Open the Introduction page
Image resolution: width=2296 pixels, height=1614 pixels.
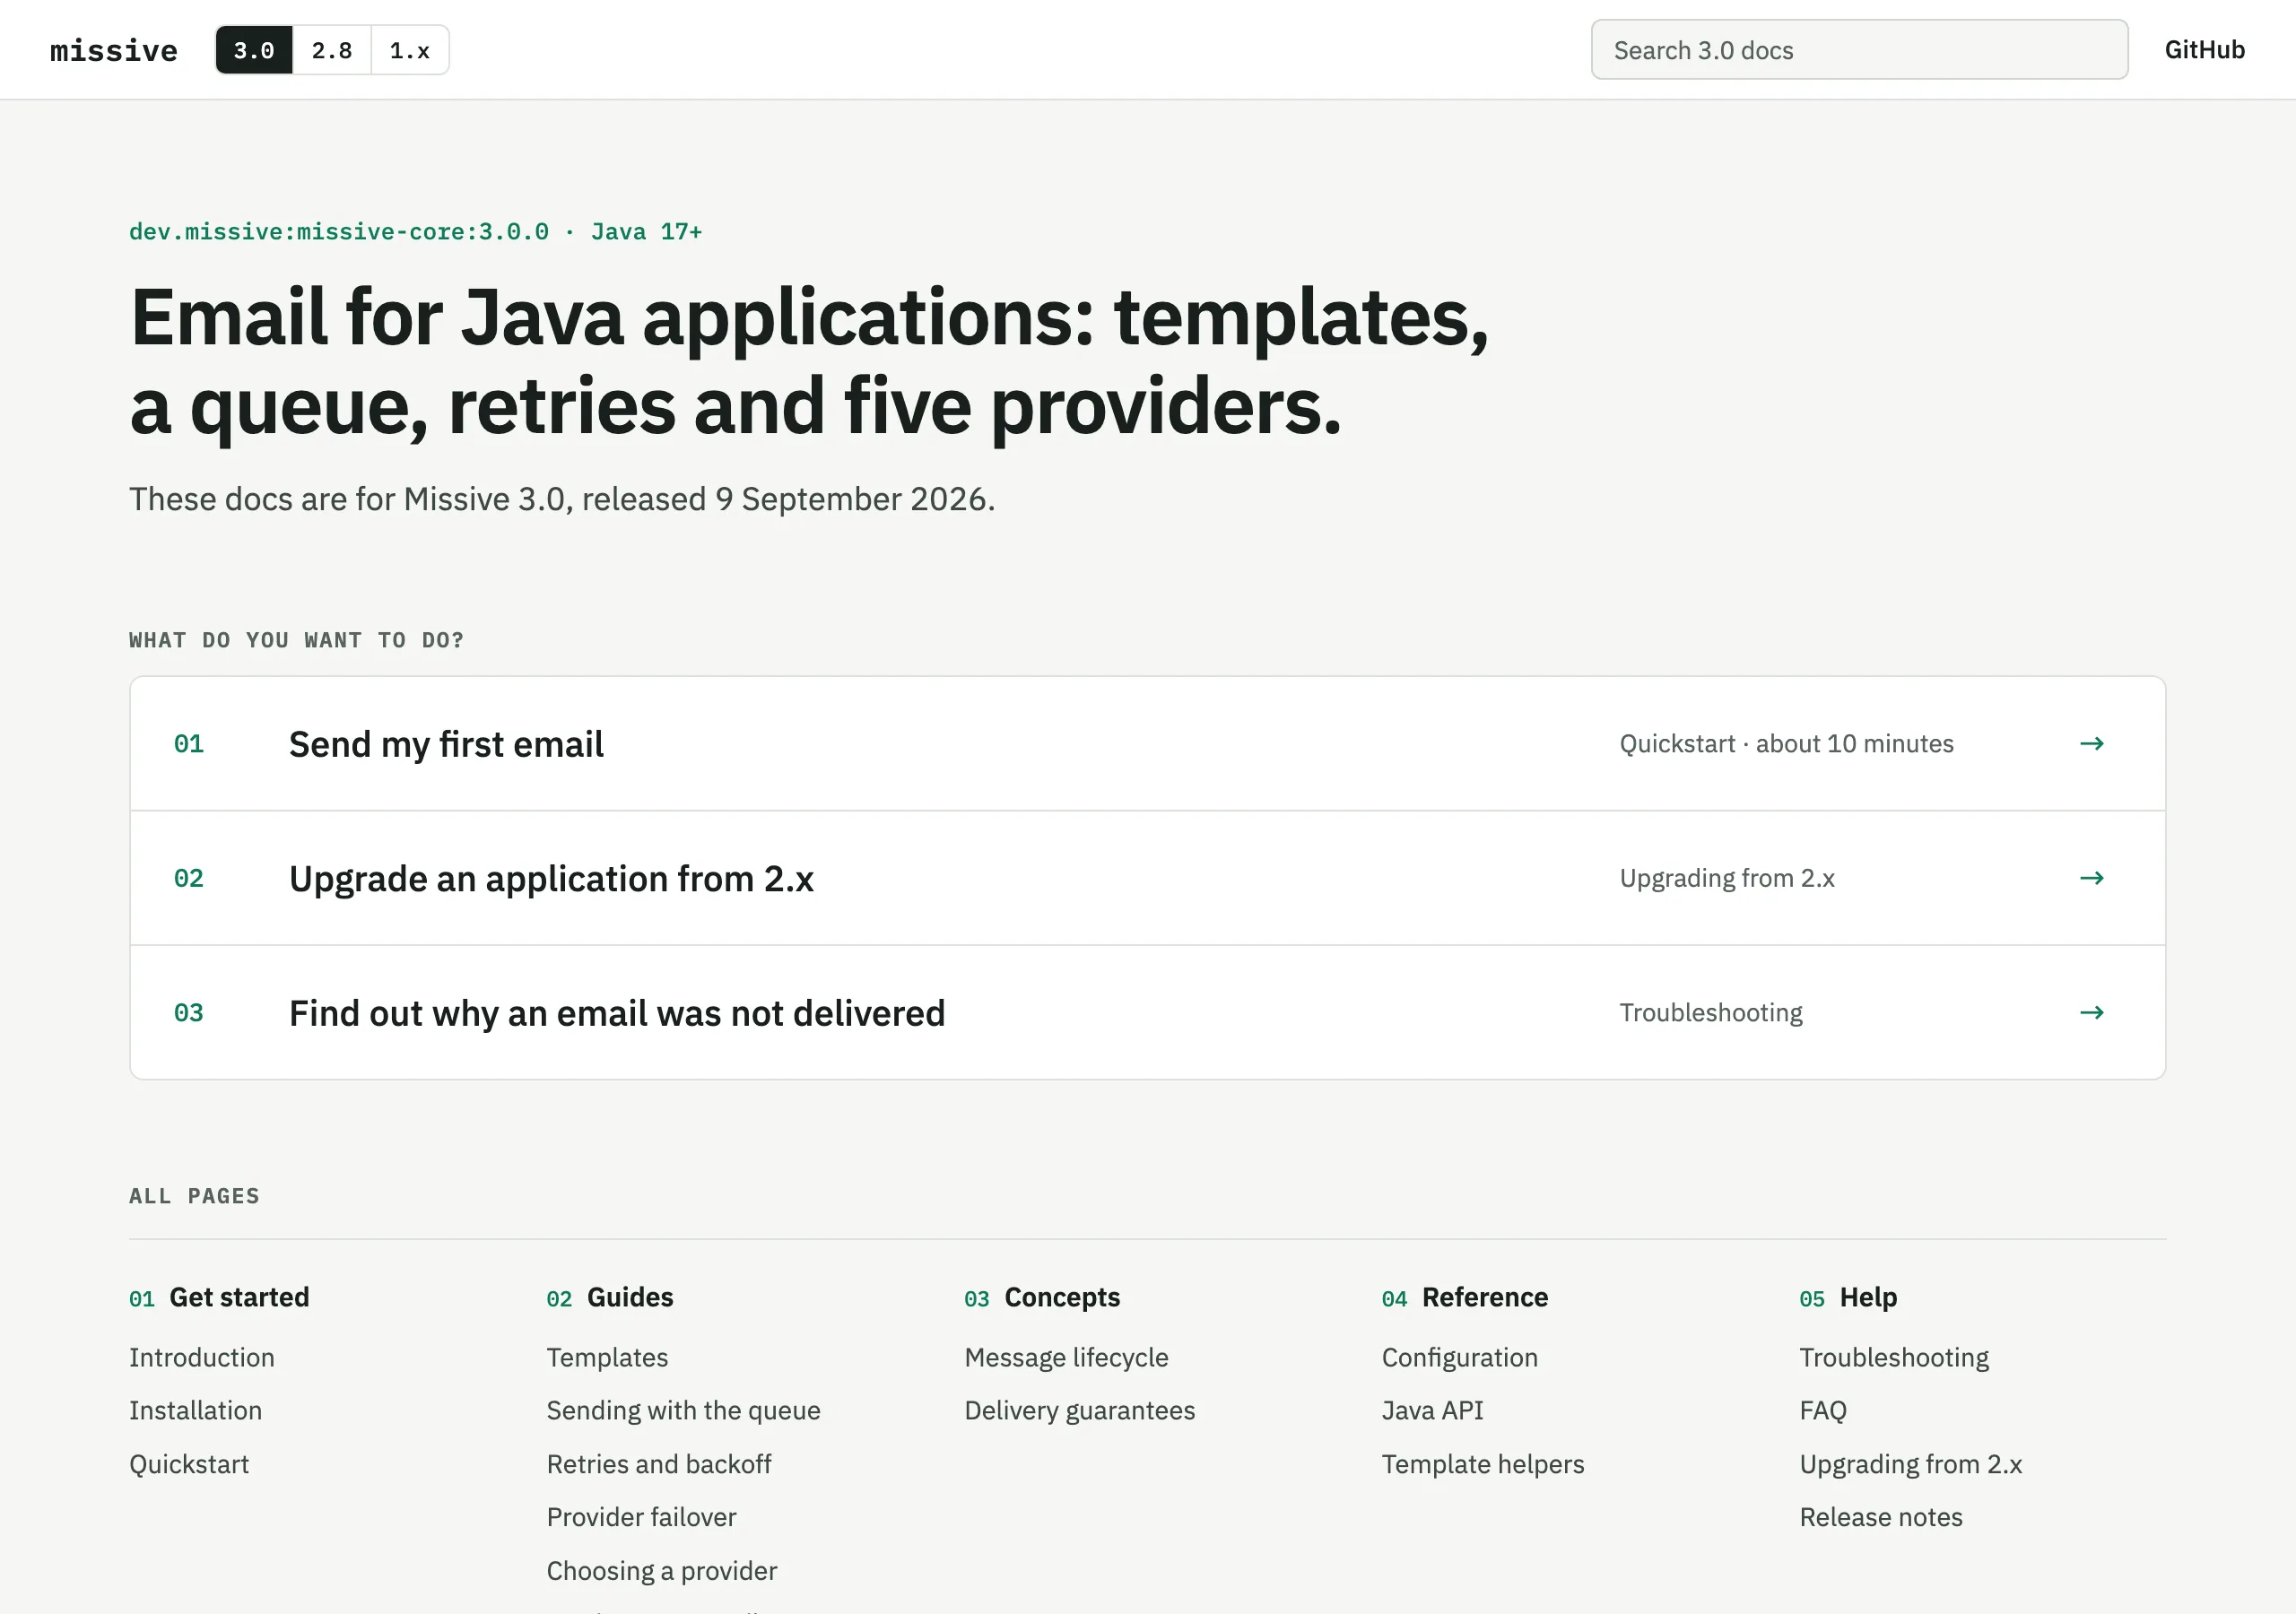(202, 1357)
